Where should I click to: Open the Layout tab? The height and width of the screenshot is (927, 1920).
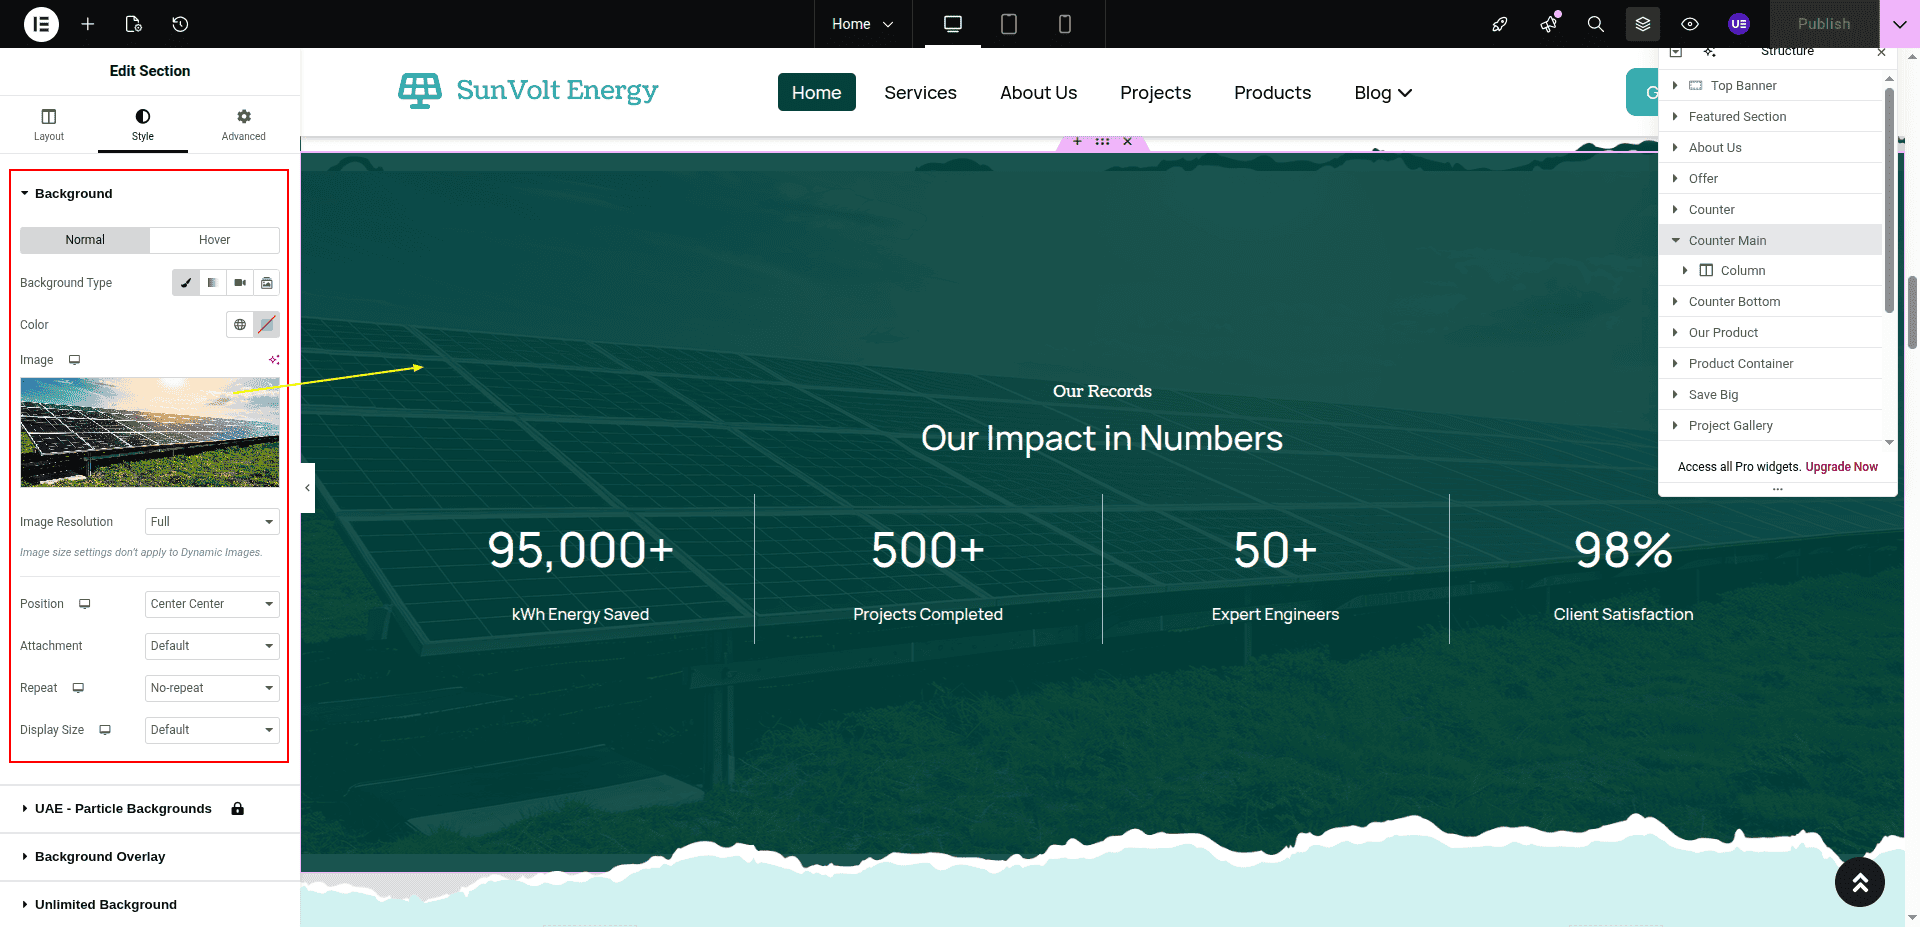(49, 125)
